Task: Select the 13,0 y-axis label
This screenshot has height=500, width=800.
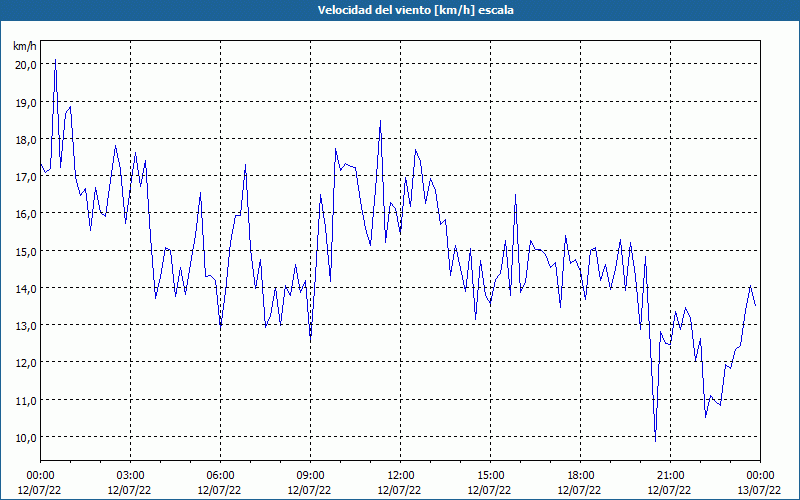Action: tap(26, 326)
